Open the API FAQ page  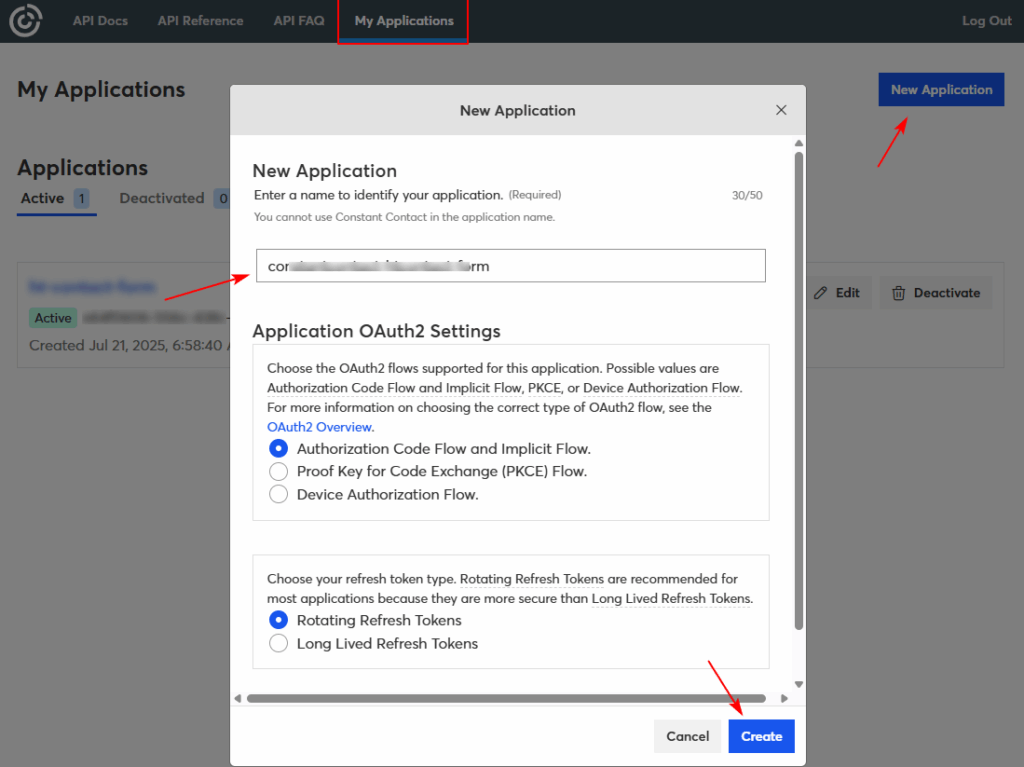pyautogui.click(x=299, y=21)
